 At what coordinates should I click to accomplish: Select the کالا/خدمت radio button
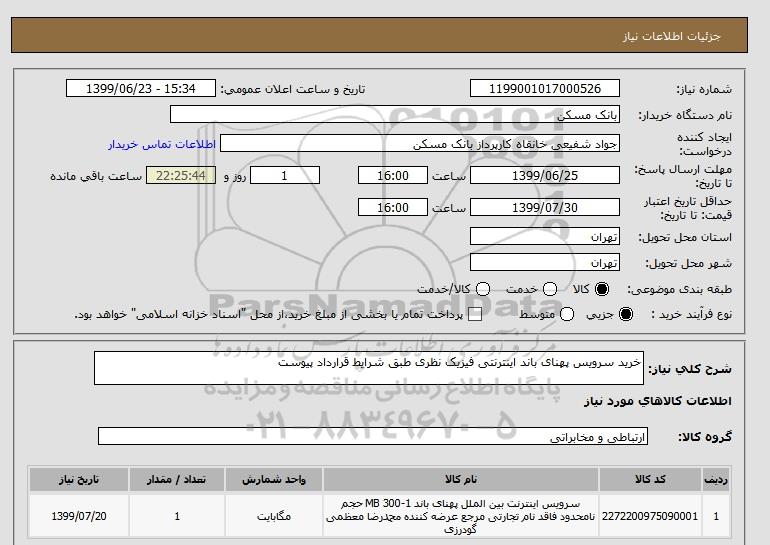[483, 289]
